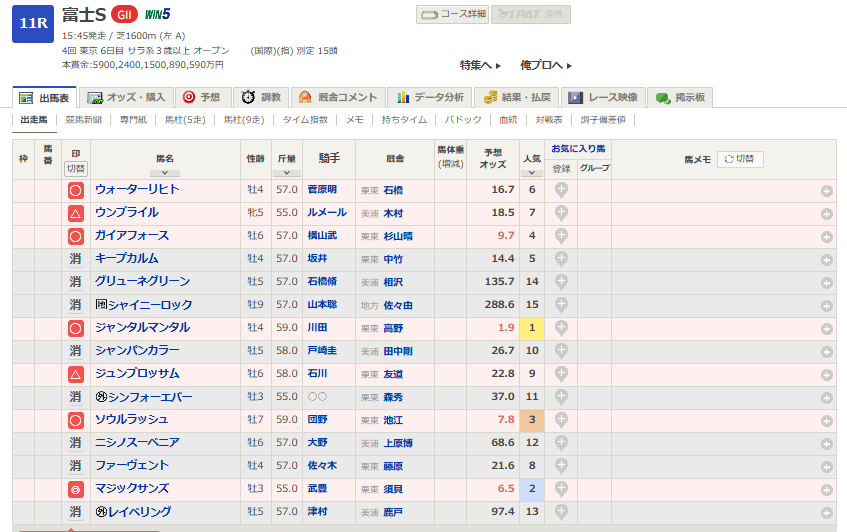Toggle the prediction mark for ガイアフォース

click(75, 237)
